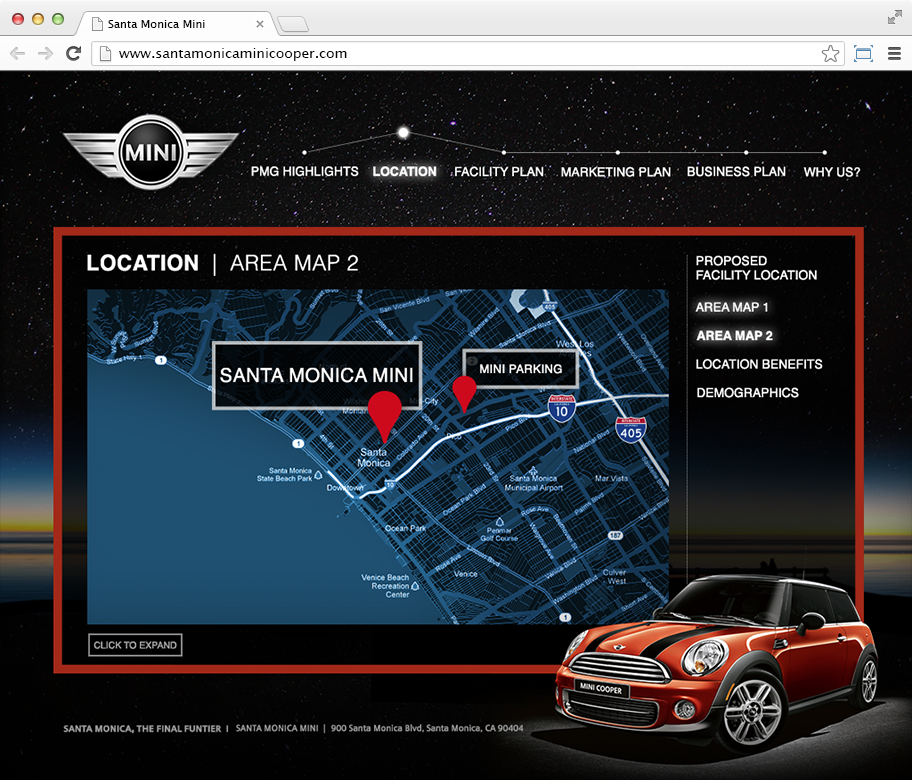Click the Interstate 10 shield on map
This screenshot has width=912, height=780.
click(x=562, y=408)
